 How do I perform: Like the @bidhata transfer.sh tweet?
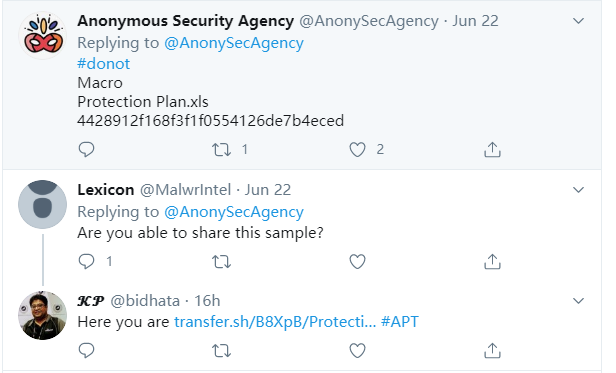[x=358, y=351]
